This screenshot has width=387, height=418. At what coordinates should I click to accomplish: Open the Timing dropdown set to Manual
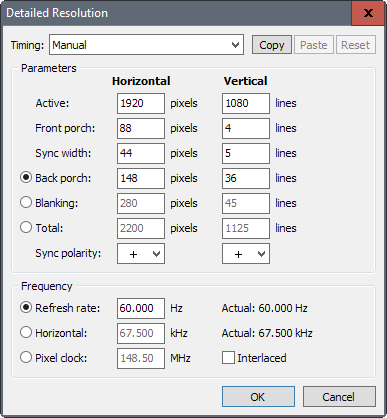pos(146,44)
